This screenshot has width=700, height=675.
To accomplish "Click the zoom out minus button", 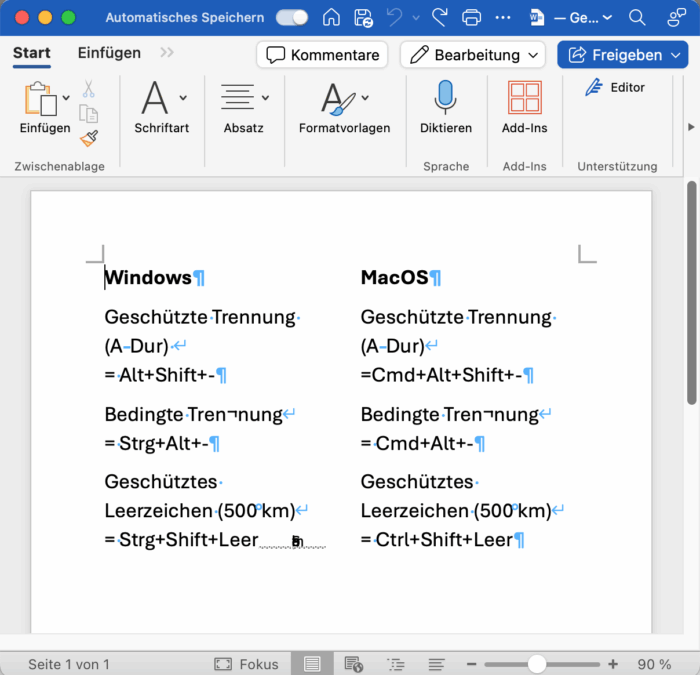I will (471, 664).
